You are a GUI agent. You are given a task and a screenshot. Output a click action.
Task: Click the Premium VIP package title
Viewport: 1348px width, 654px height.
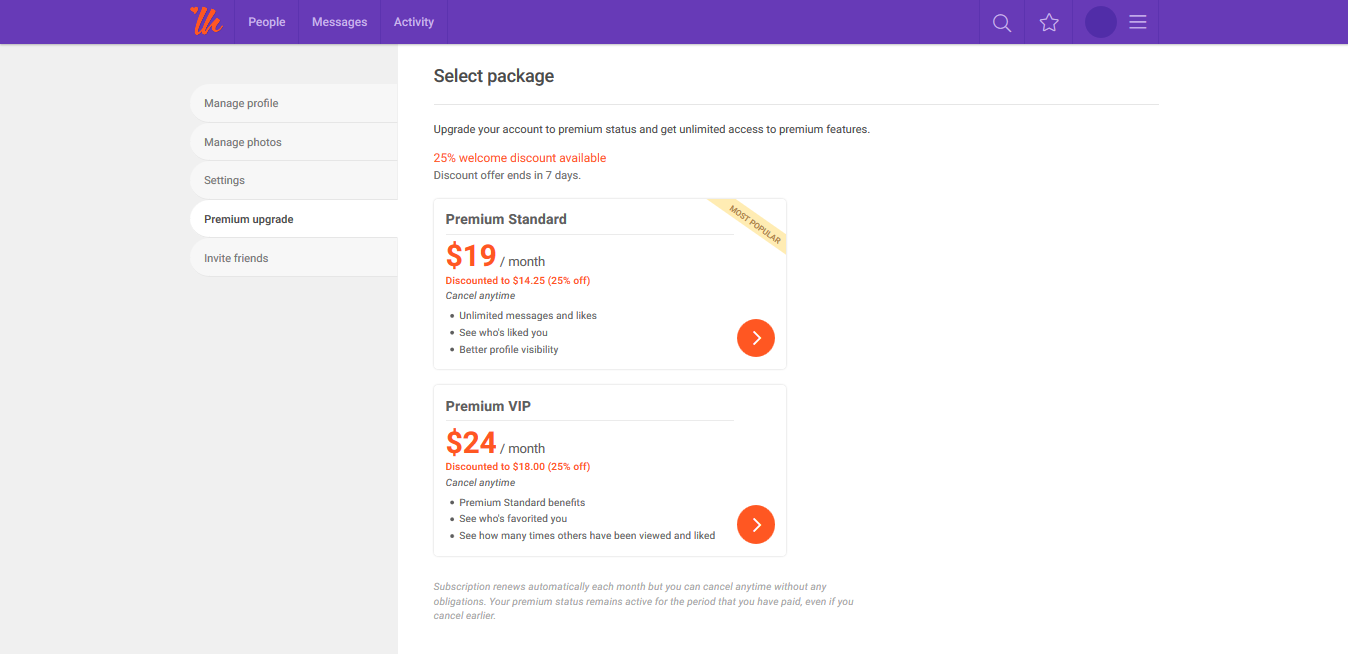[488, 406]
